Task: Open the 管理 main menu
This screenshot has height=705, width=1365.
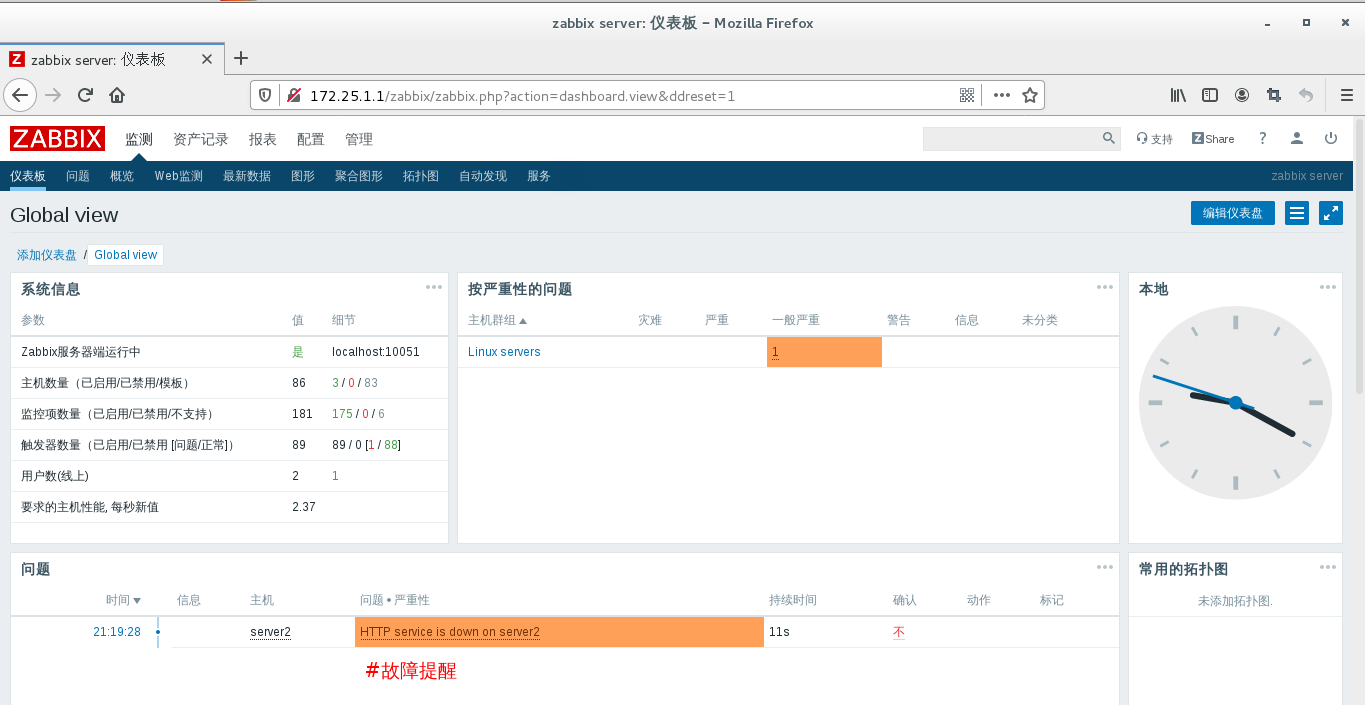Action: pos(359,139)
